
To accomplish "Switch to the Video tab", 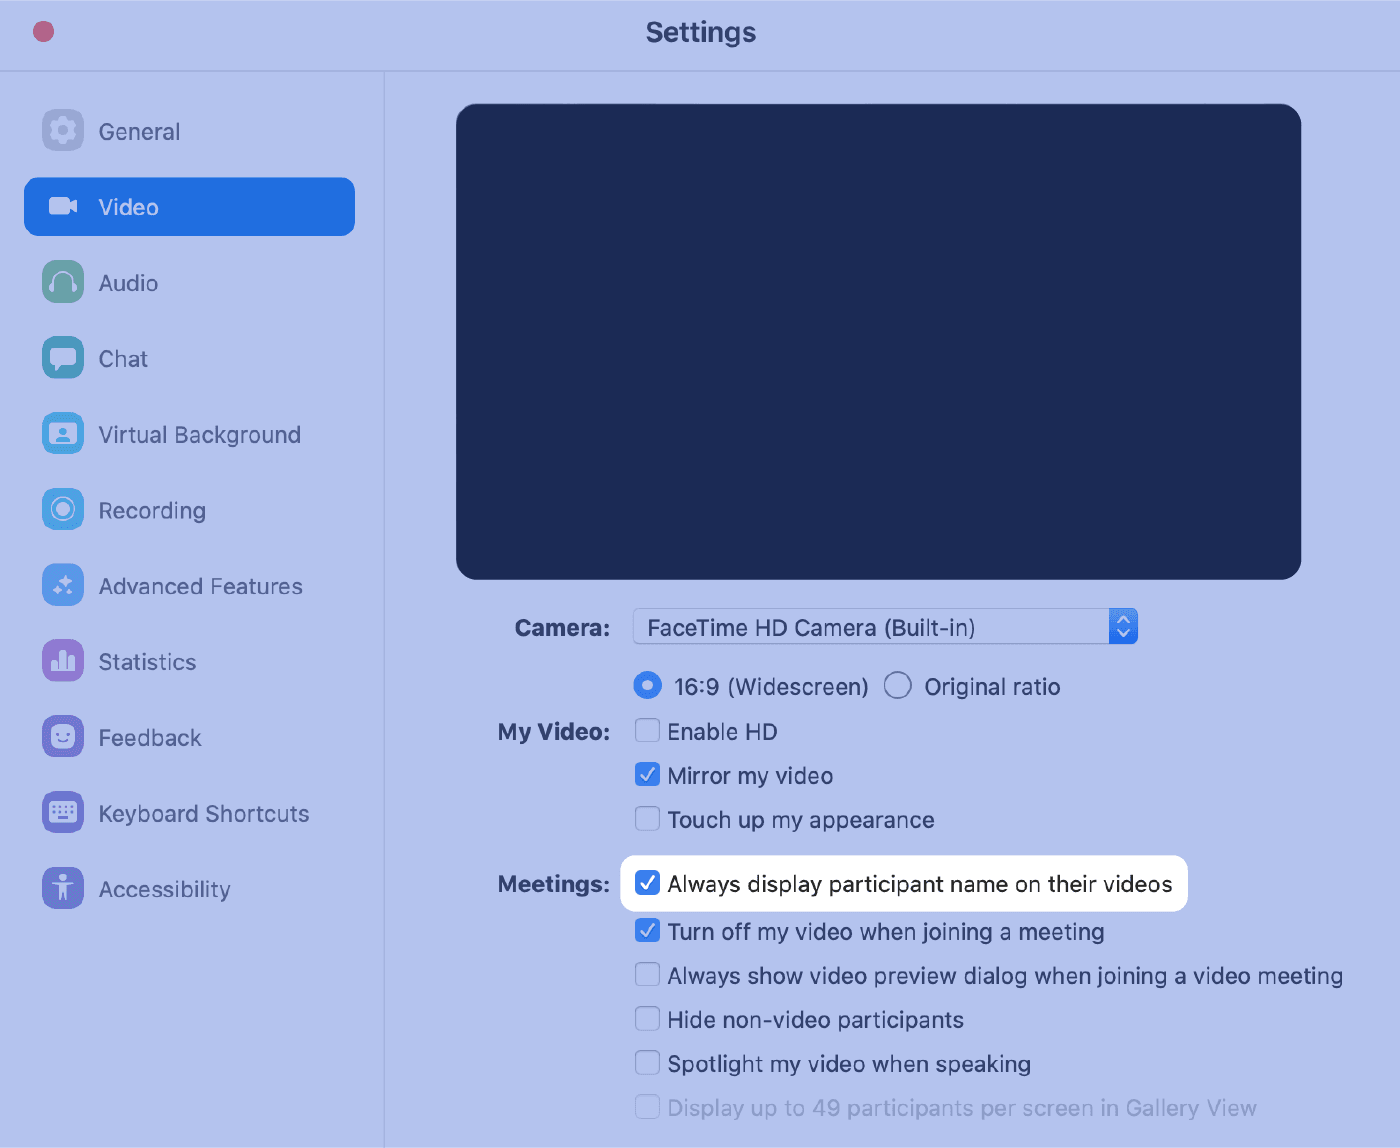I will tap(127, 207).
